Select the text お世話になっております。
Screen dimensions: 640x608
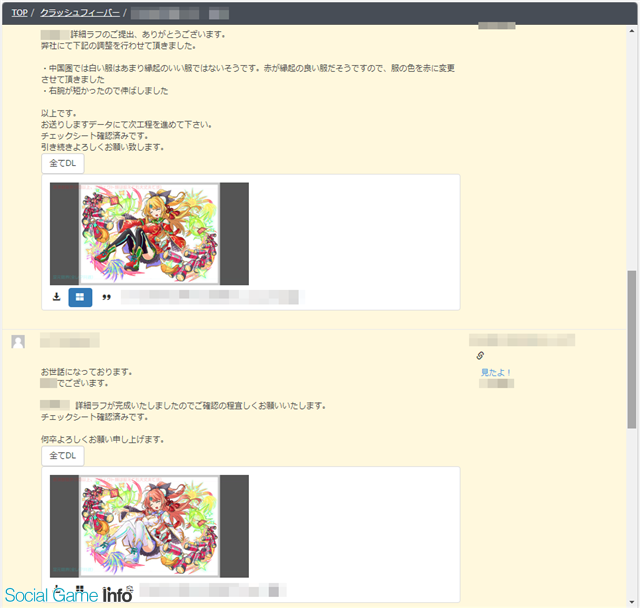pyautogui.click(x=87, y=372)
